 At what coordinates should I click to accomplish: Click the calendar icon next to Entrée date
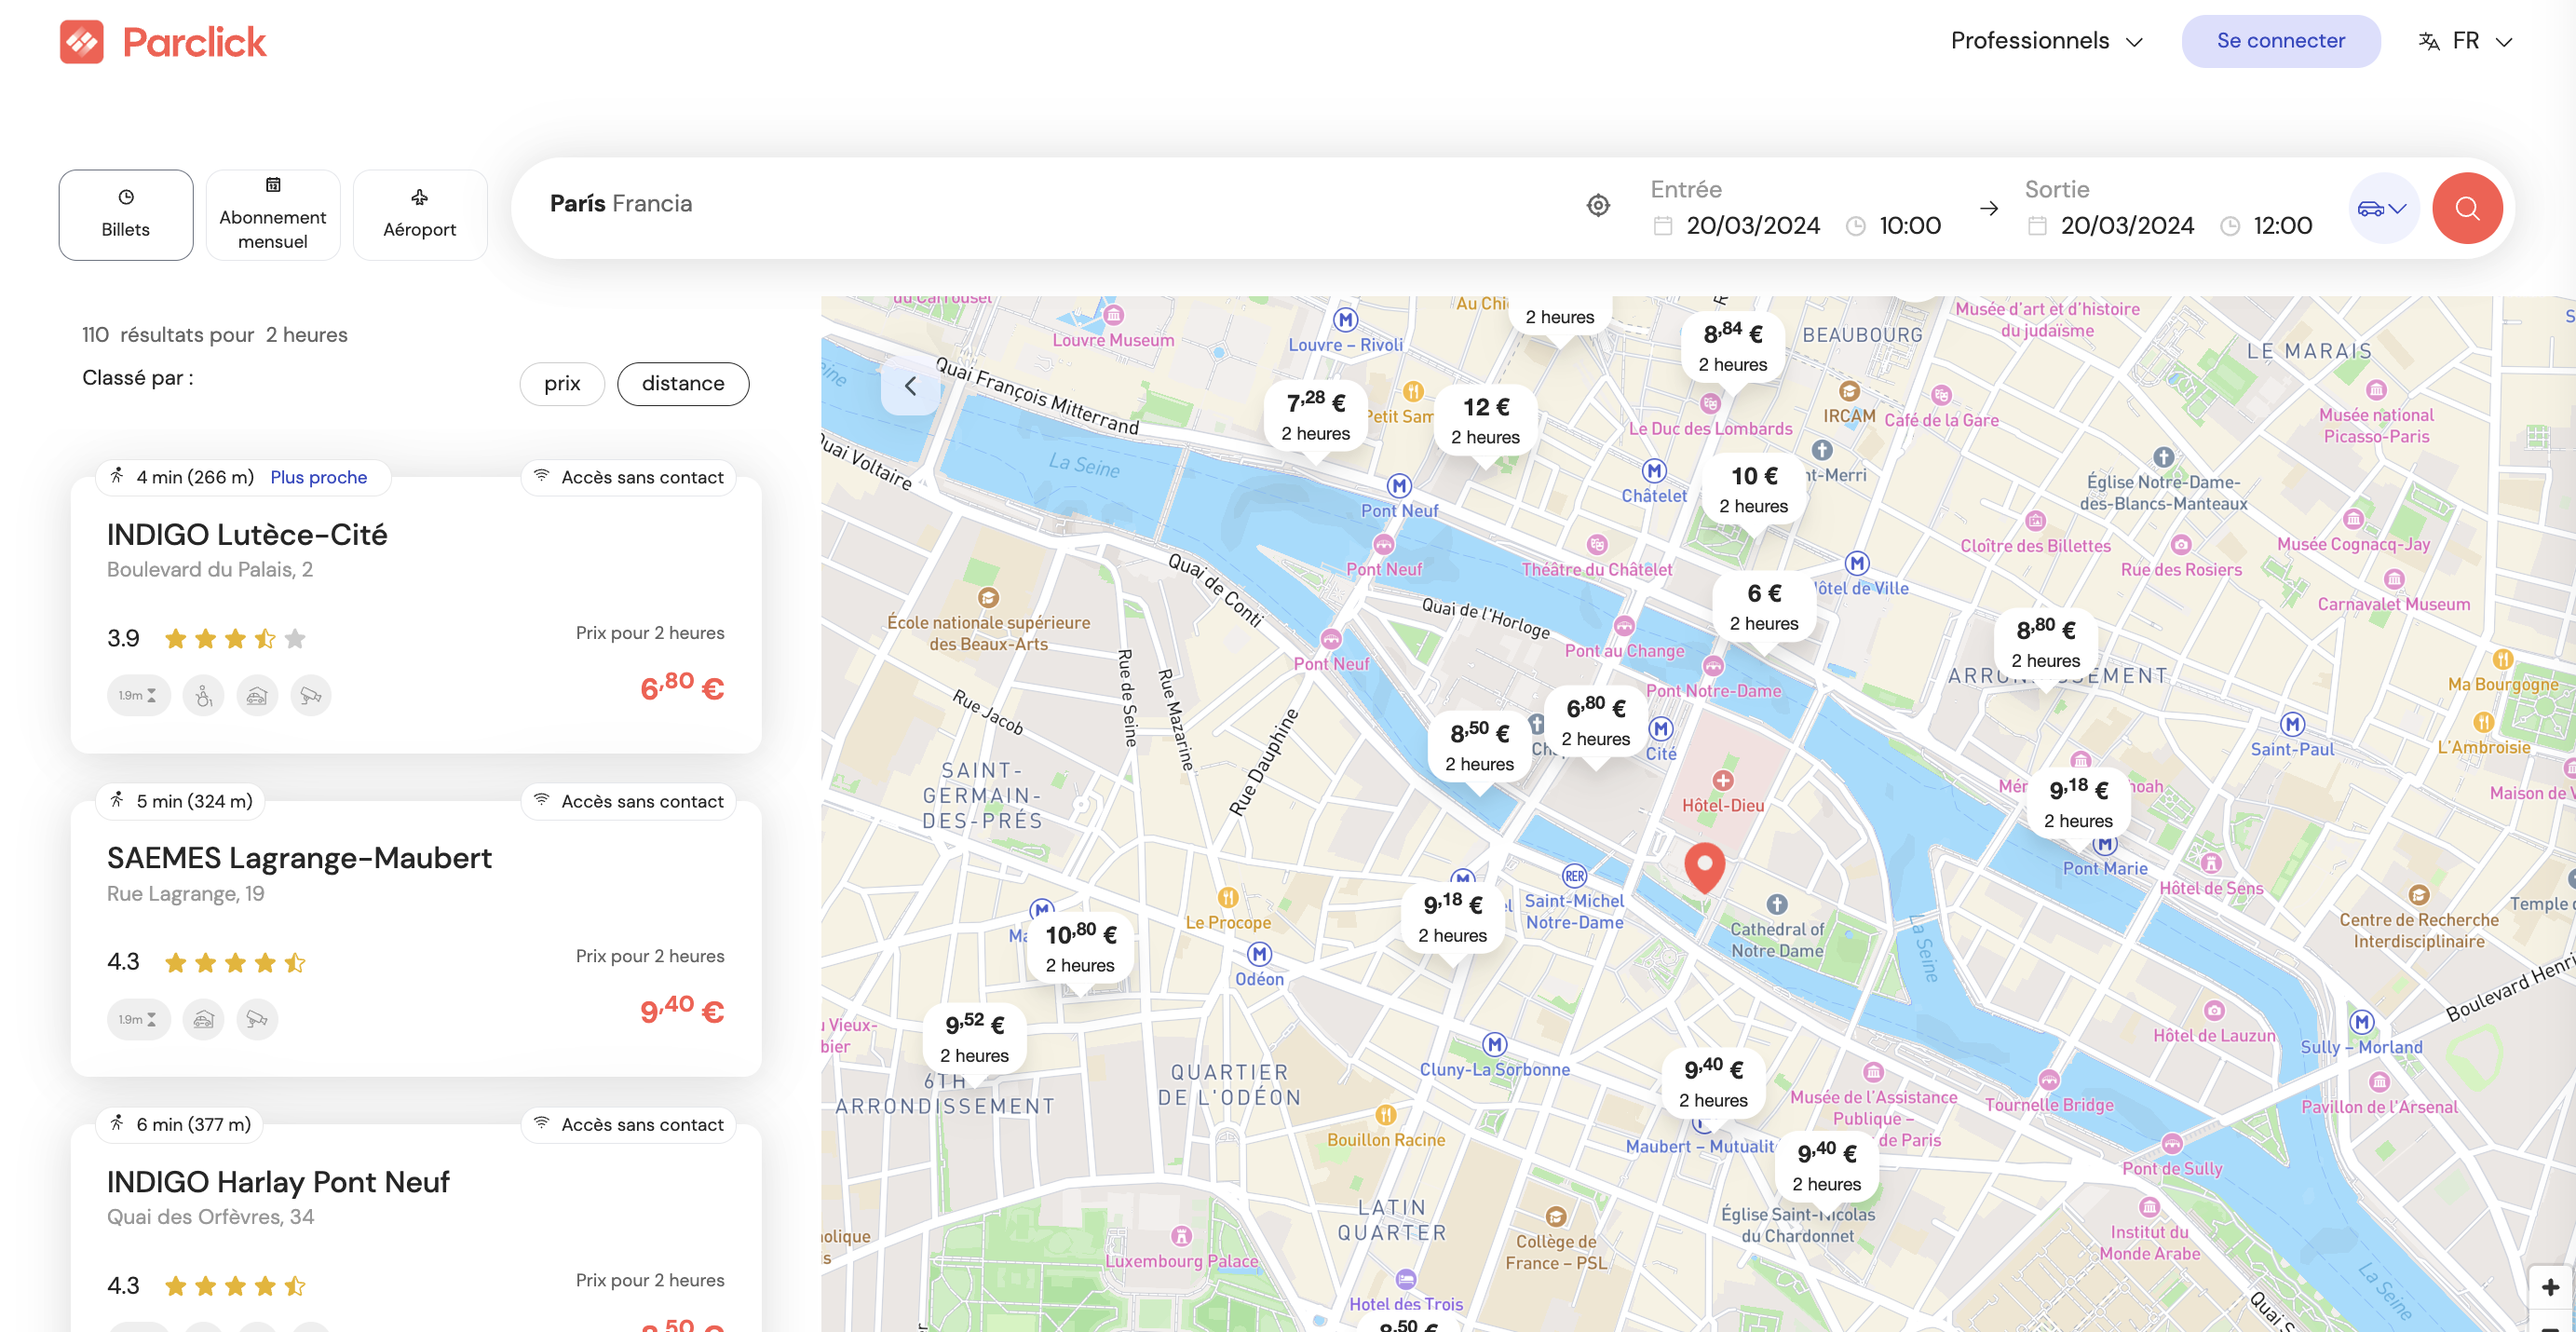point(1662,226)
